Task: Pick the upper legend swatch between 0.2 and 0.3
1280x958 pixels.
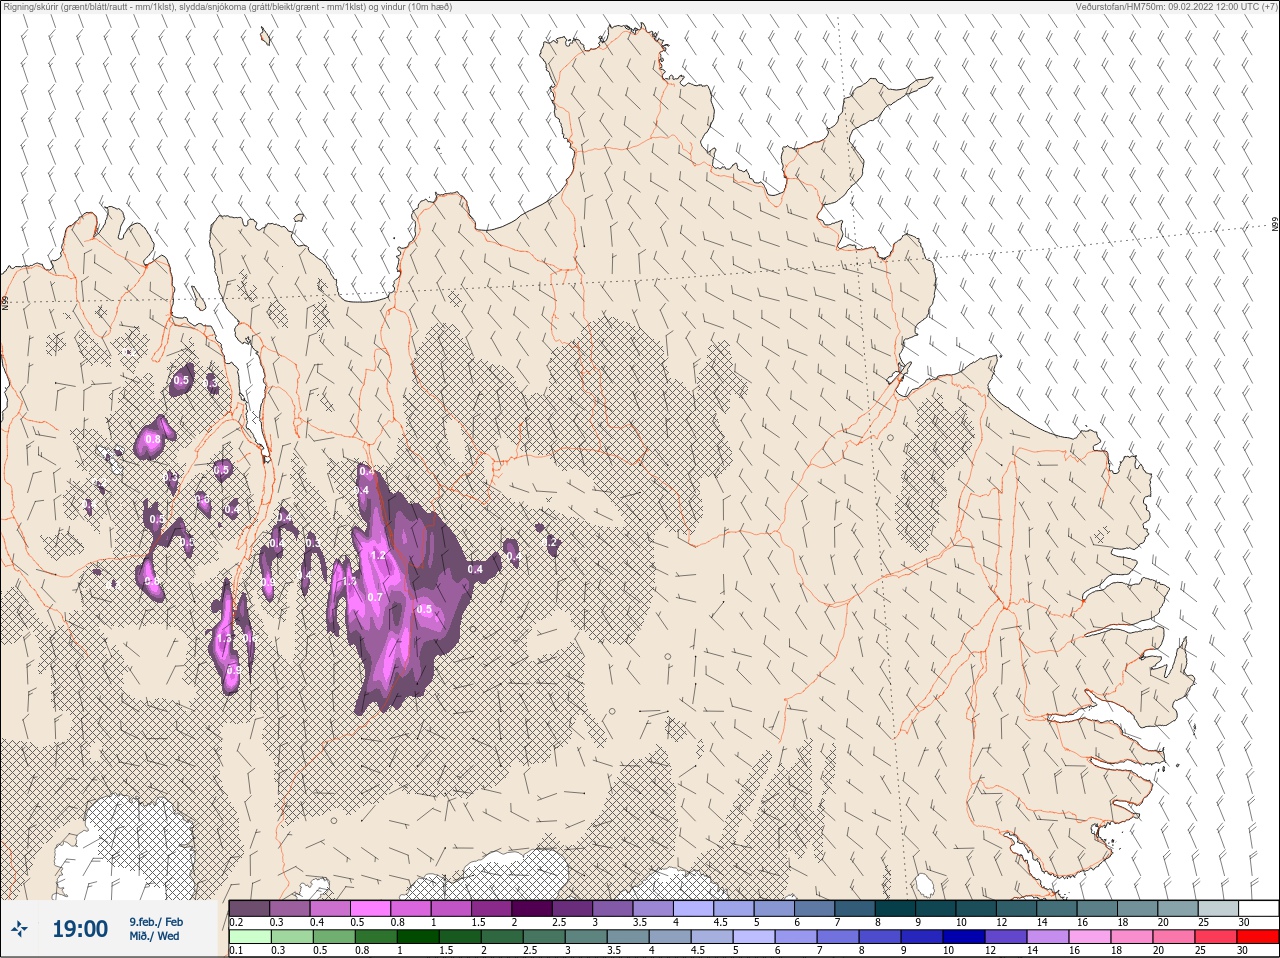Action: coord(249,908)
